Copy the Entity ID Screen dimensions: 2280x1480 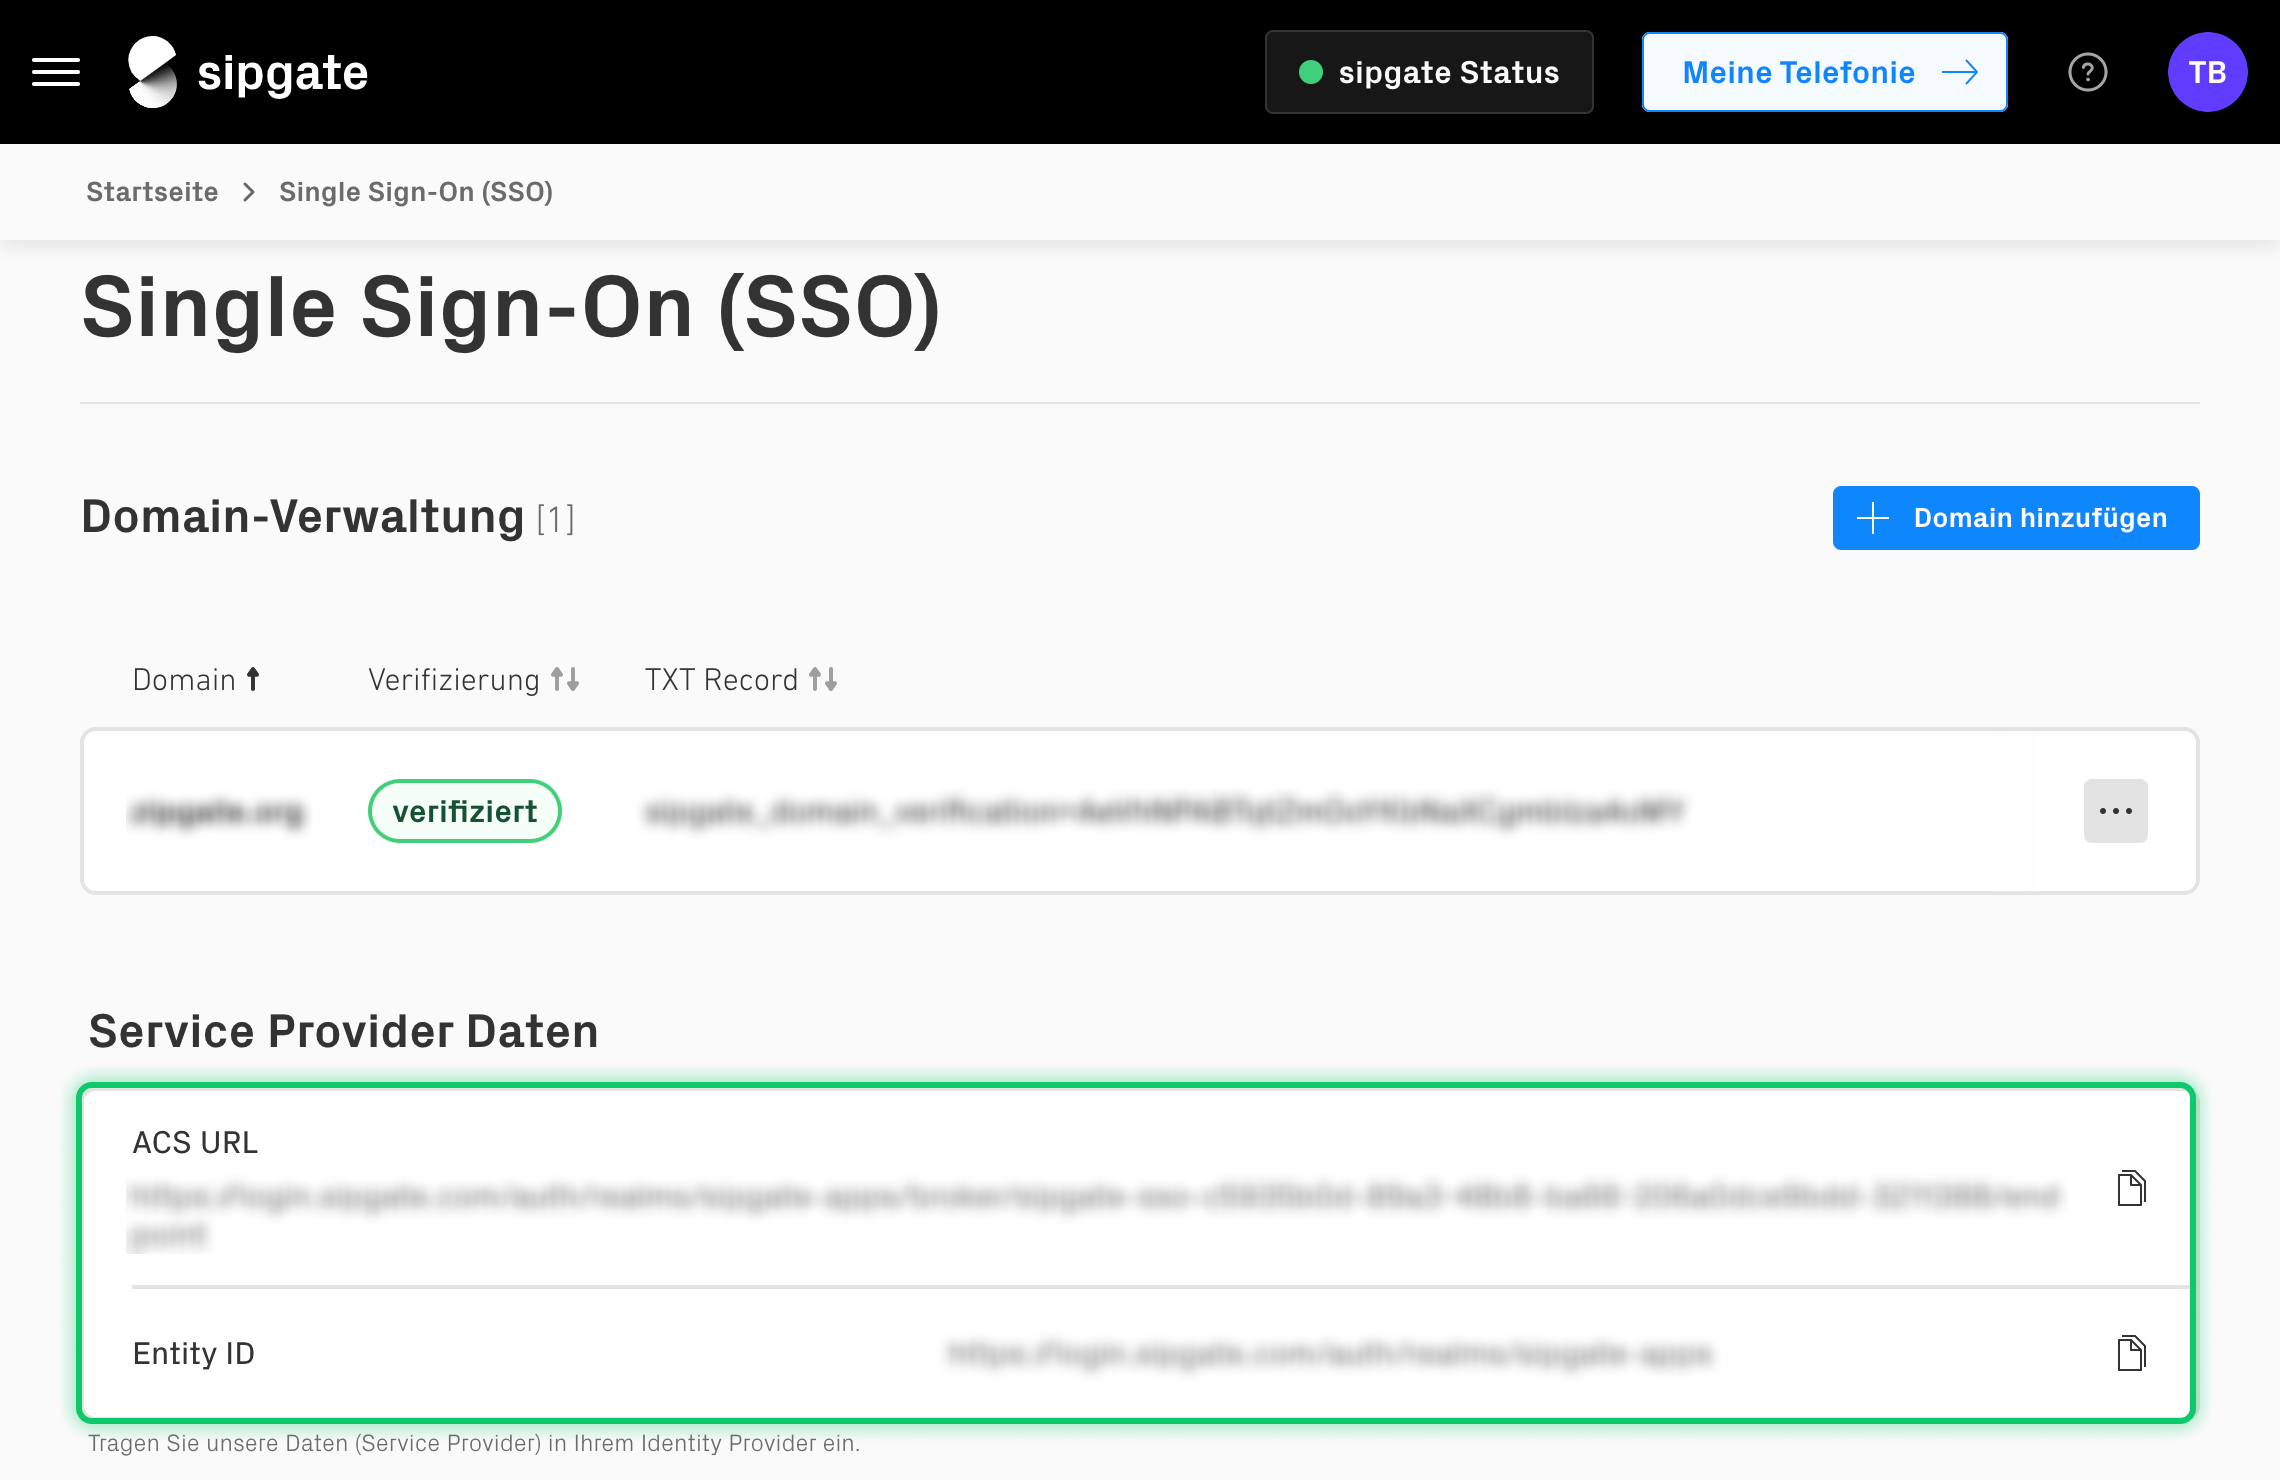tap(2131, 1353)
